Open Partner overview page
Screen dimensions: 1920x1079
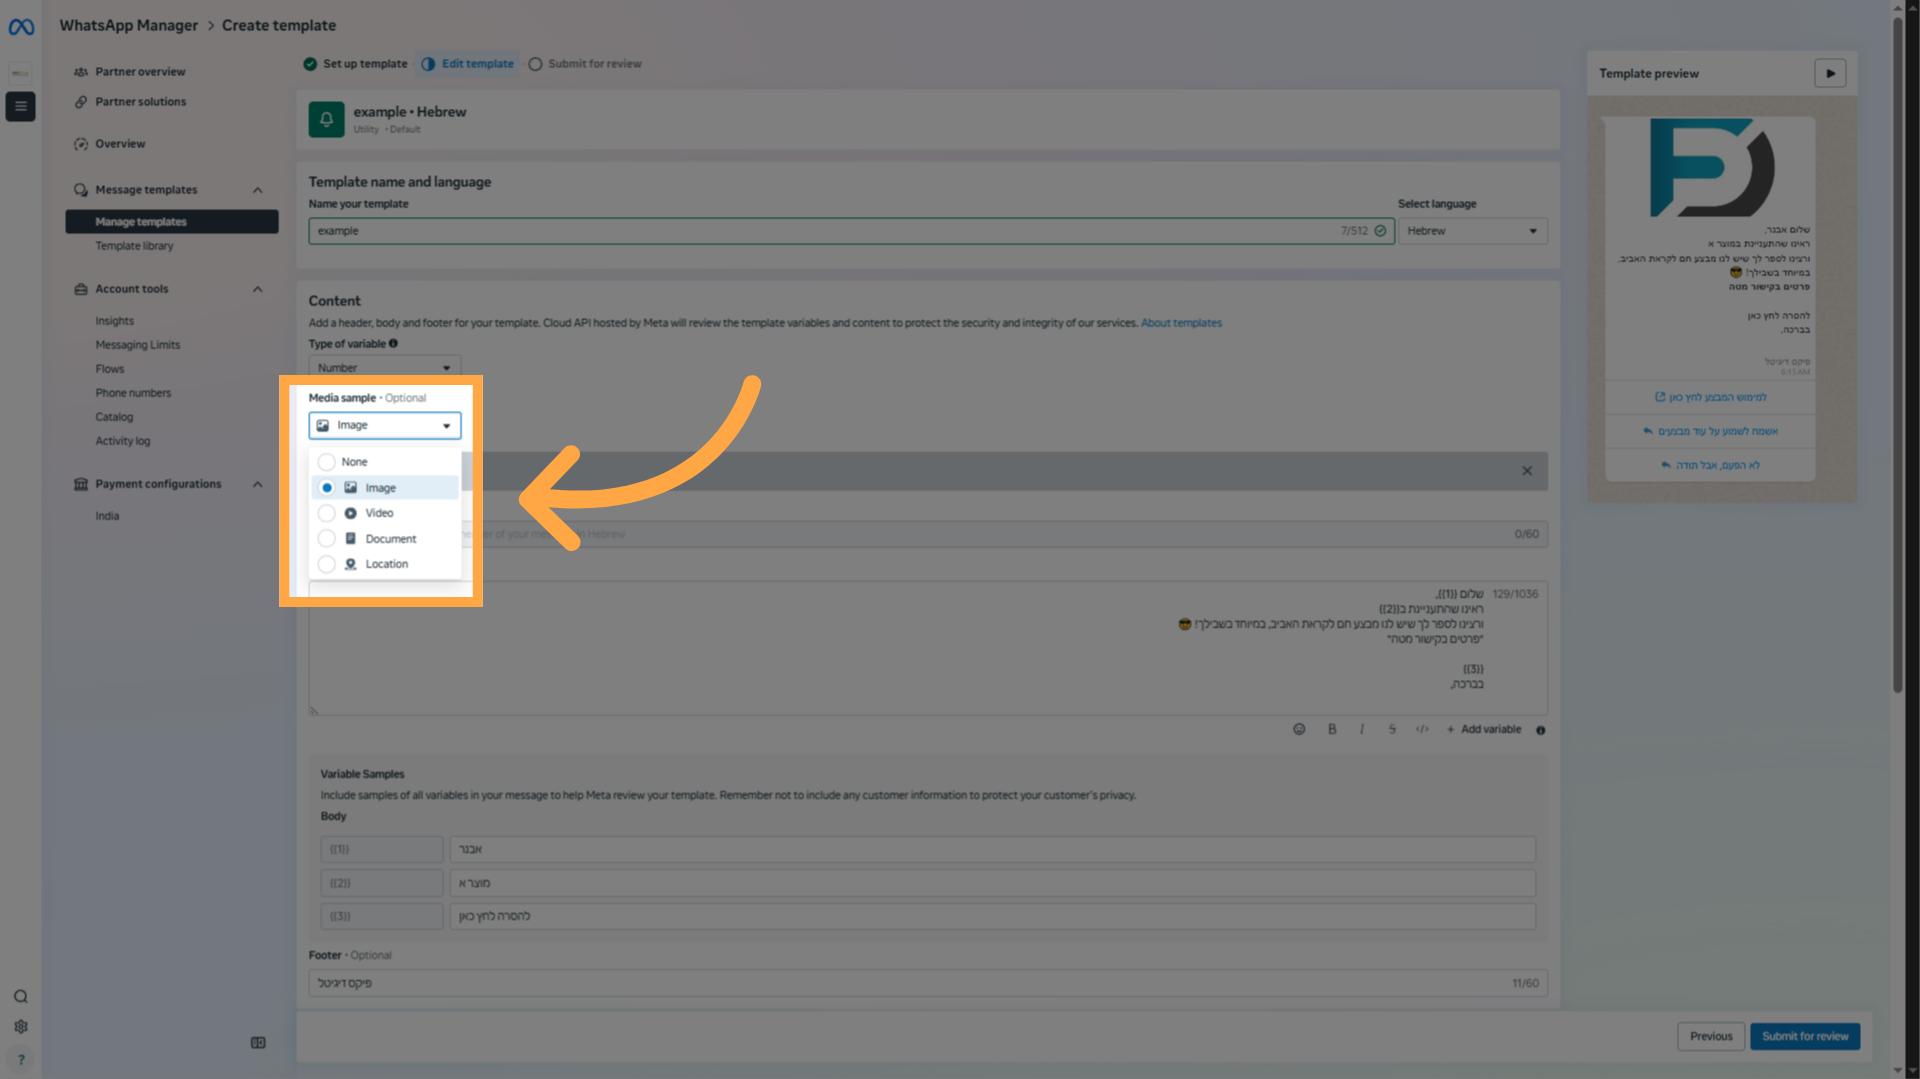coord(140,72)
